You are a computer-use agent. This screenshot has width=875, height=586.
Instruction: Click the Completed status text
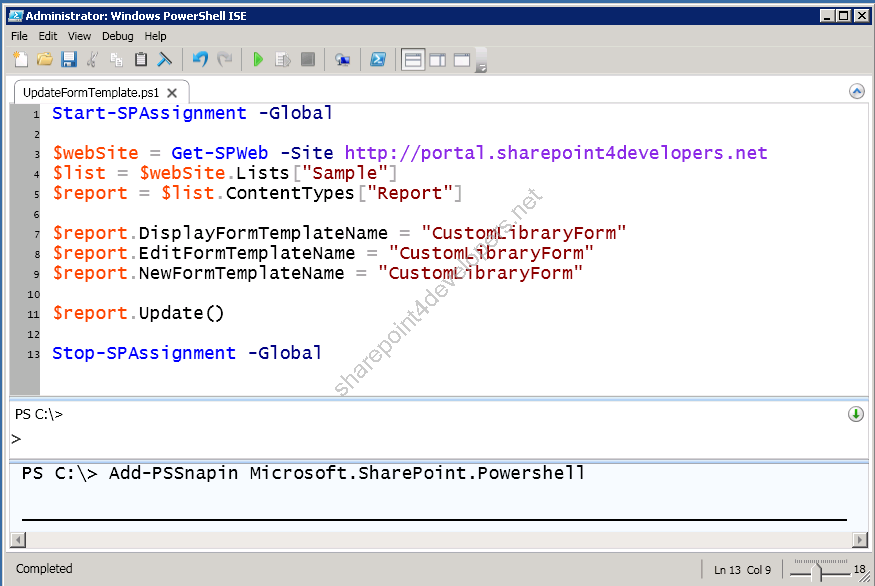pyautogui.click(x=44, y=569)
